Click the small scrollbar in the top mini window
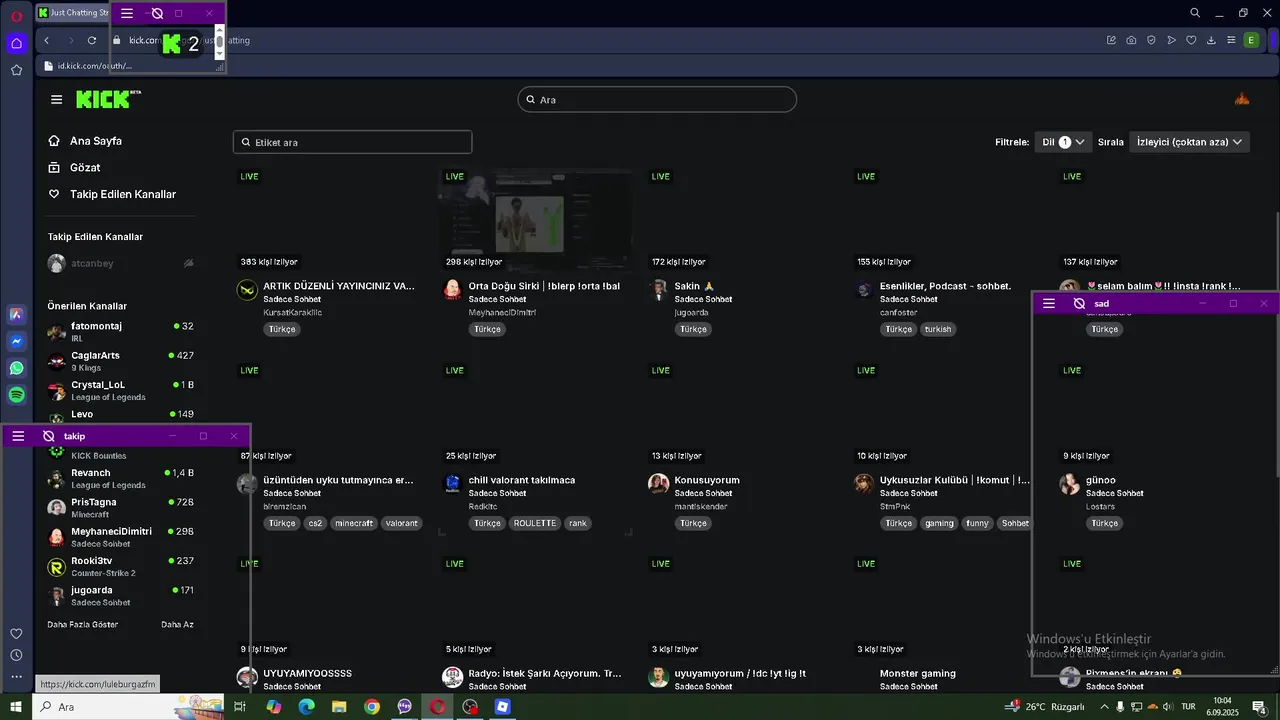Image resolution: width=1280 pixels, height=720 pixels. (x=219, y=43)
